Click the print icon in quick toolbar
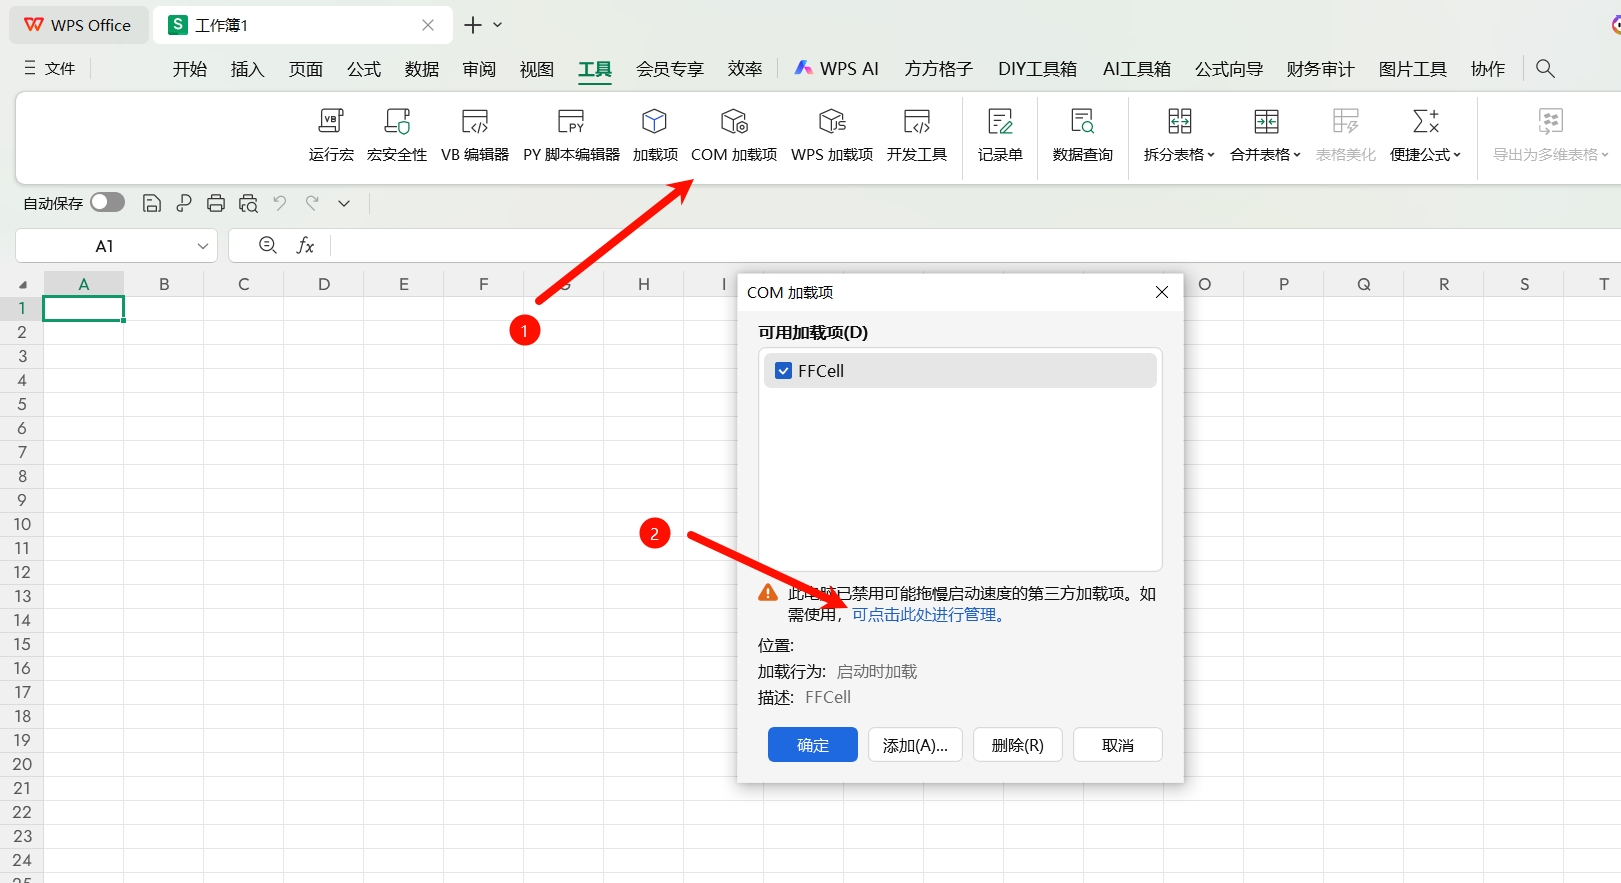The width and height of the screenshot is (1621, 883). tap(216, 204)
